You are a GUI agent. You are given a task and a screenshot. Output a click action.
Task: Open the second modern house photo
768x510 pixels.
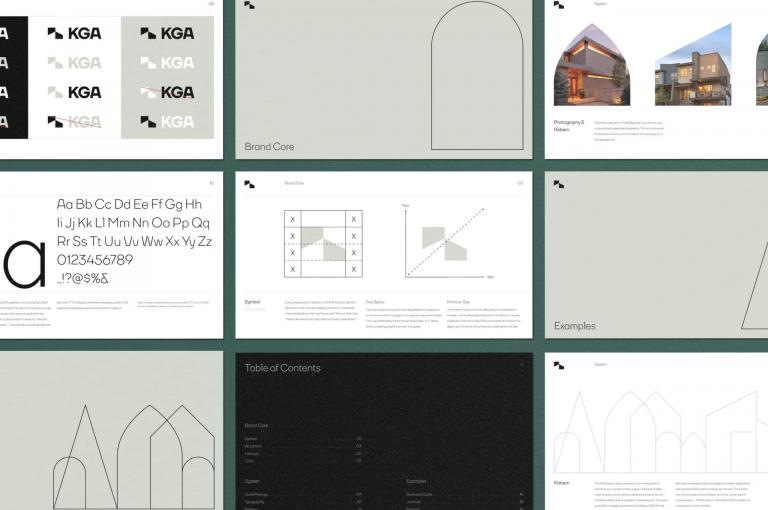(x=693, y=68)
